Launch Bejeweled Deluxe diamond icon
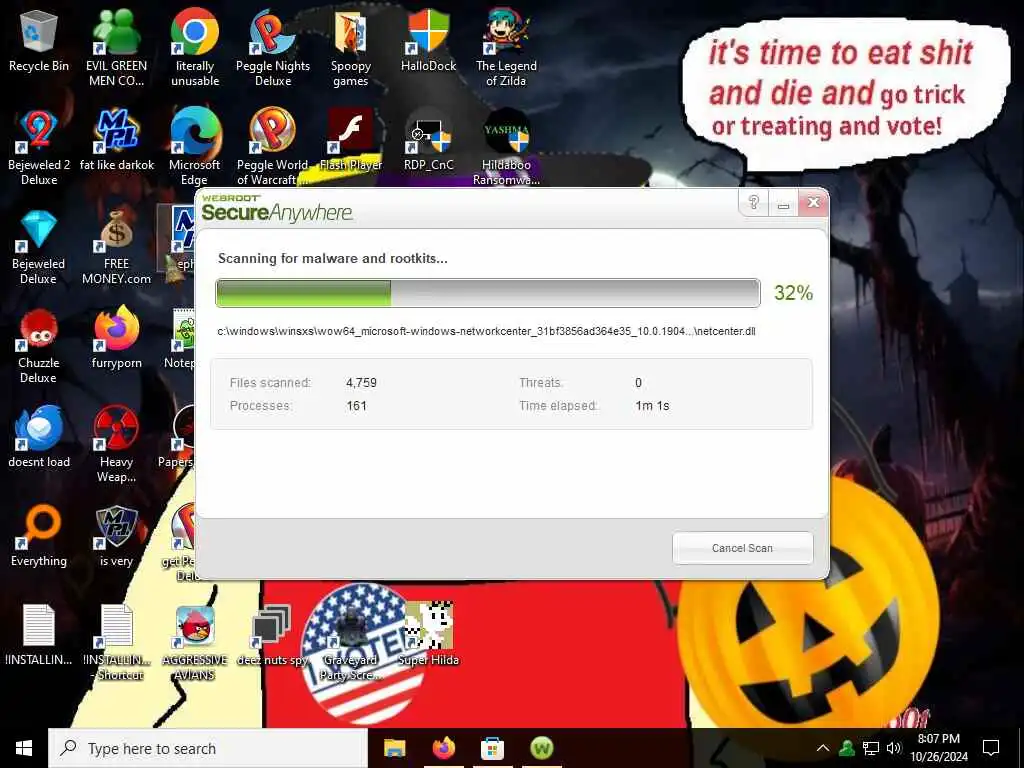Image resolution: width=1024 pixels, height=768 pixels. point(39,247)
